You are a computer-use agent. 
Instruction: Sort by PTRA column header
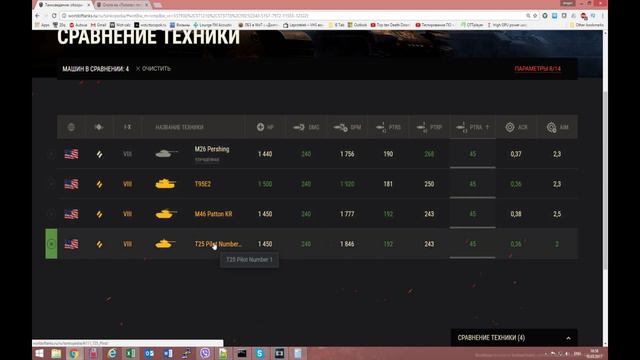point(472,127)
